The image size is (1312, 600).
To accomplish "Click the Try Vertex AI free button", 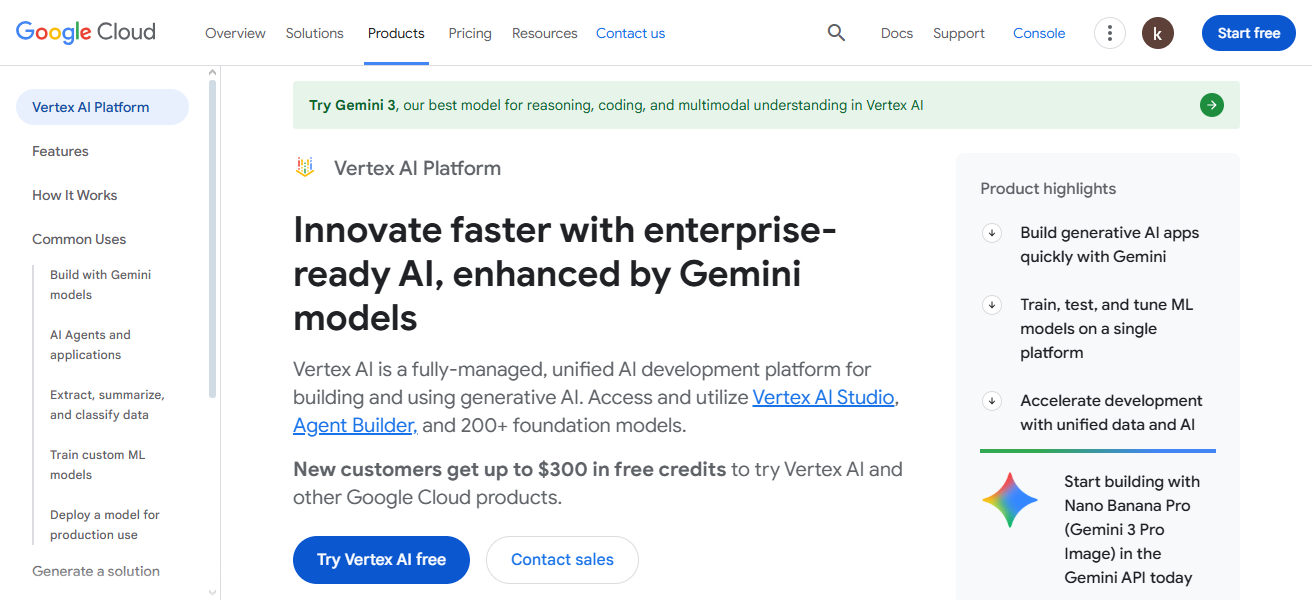I will pos(381,559).
